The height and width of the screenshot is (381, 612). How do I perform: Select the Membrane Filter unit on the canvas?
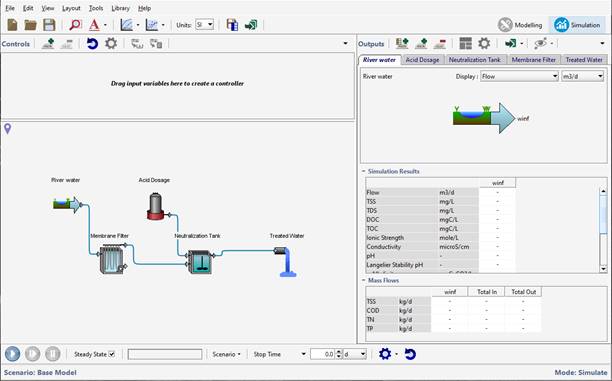(x=112, y=259)
